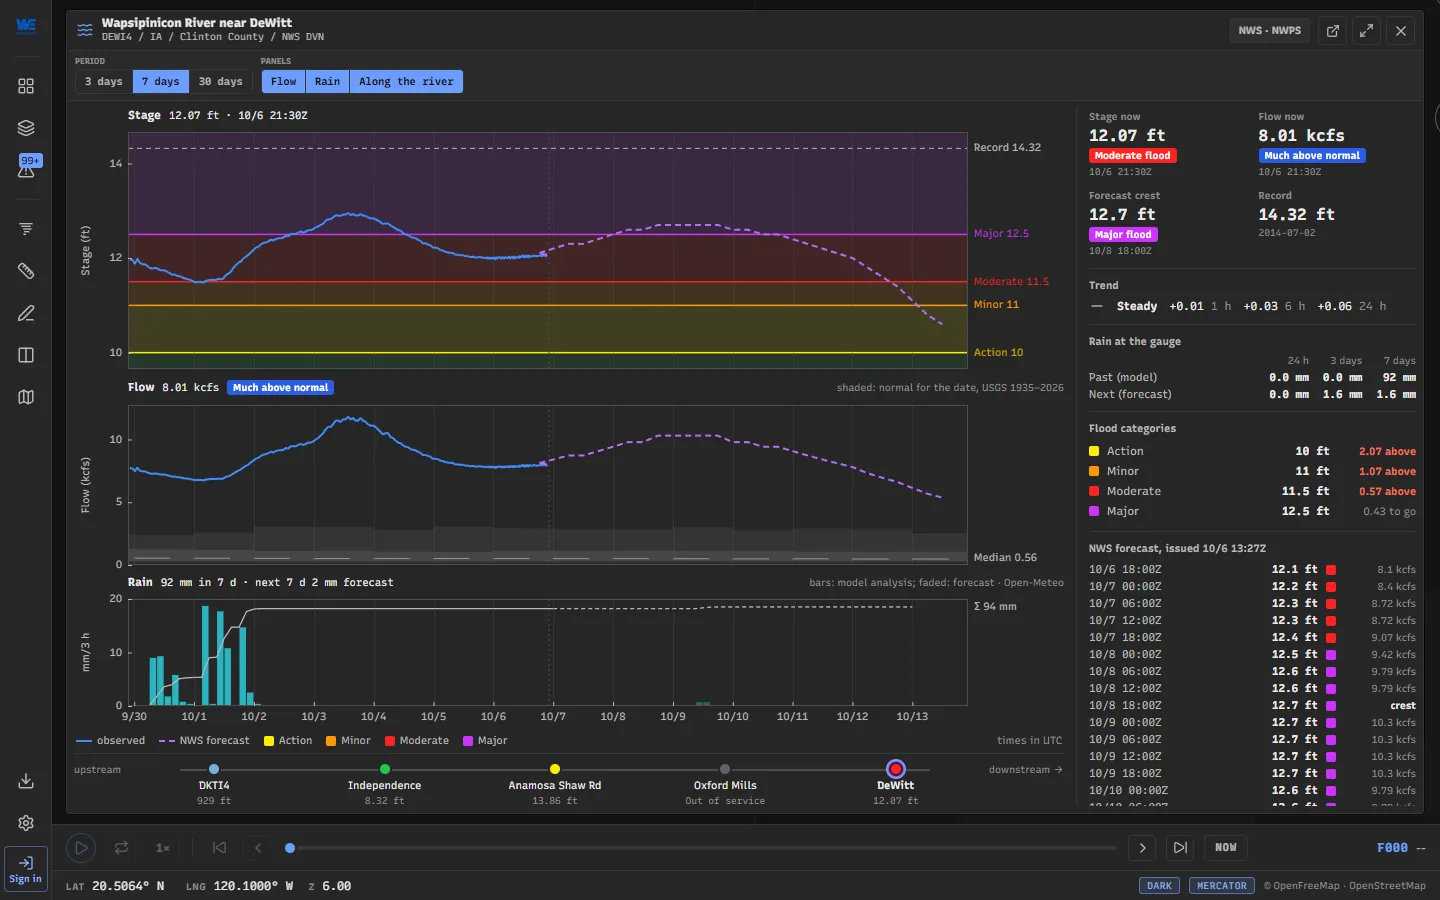Open the map layers icon
Image resolution: width=1440 pixels, height=900 pixels.
click(x=26, y=128)
